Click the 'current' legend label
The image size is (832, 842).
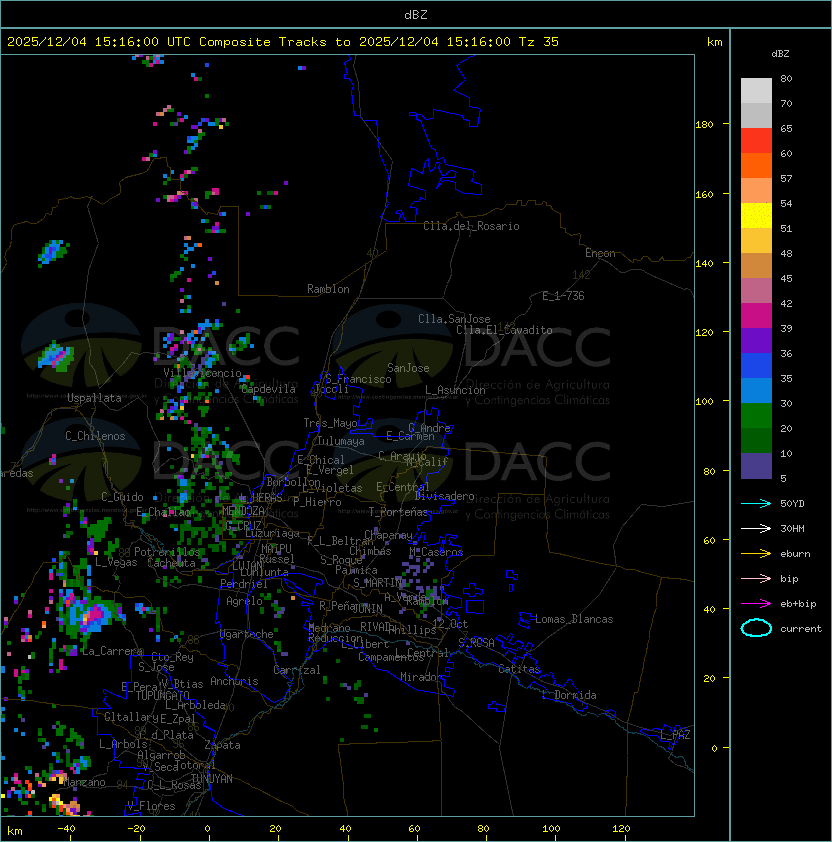[801, 628]
